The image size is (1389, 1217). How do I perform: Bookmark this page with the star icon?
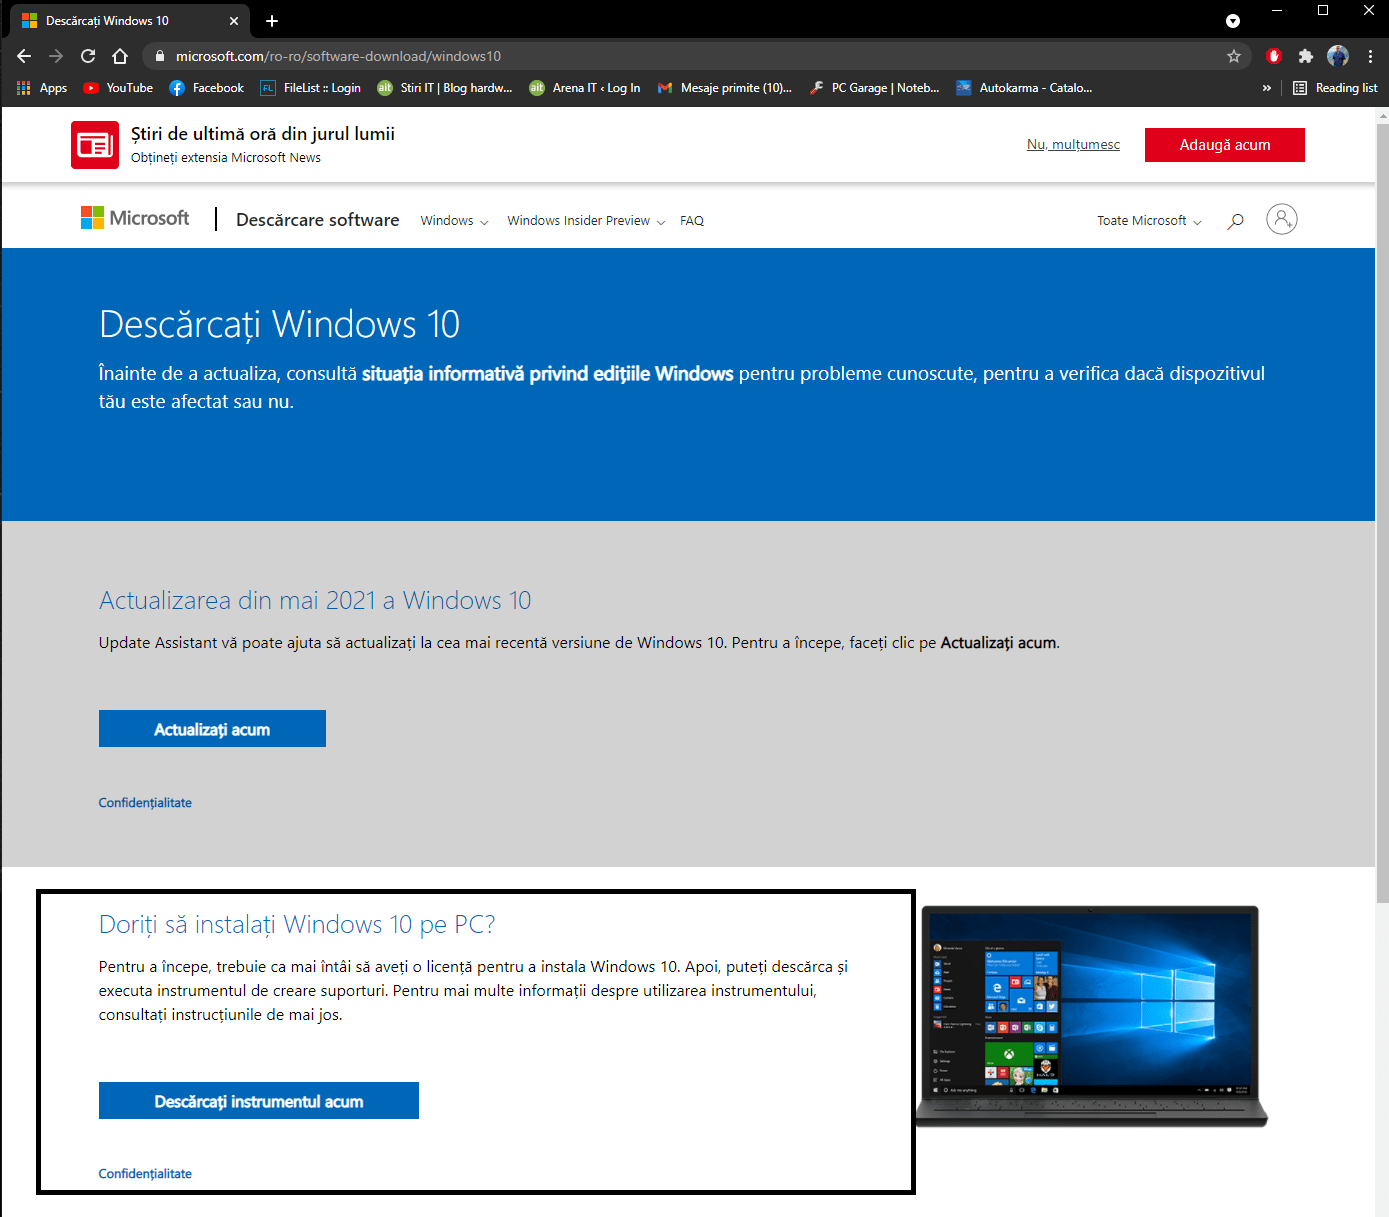(x=1234, y=56)
